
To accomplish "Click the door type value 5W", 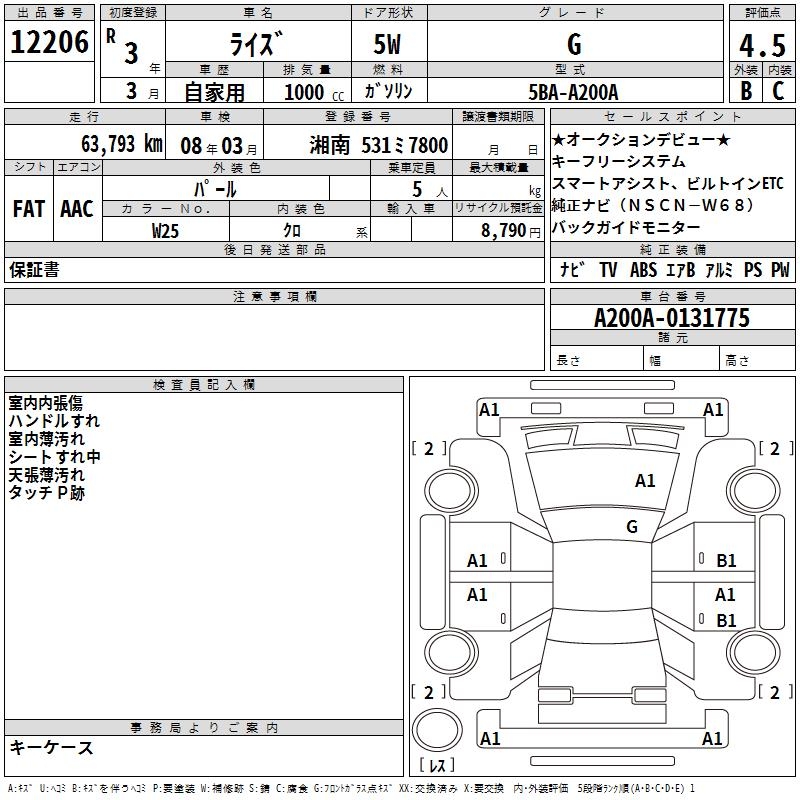I will click(x=387, y=44).
